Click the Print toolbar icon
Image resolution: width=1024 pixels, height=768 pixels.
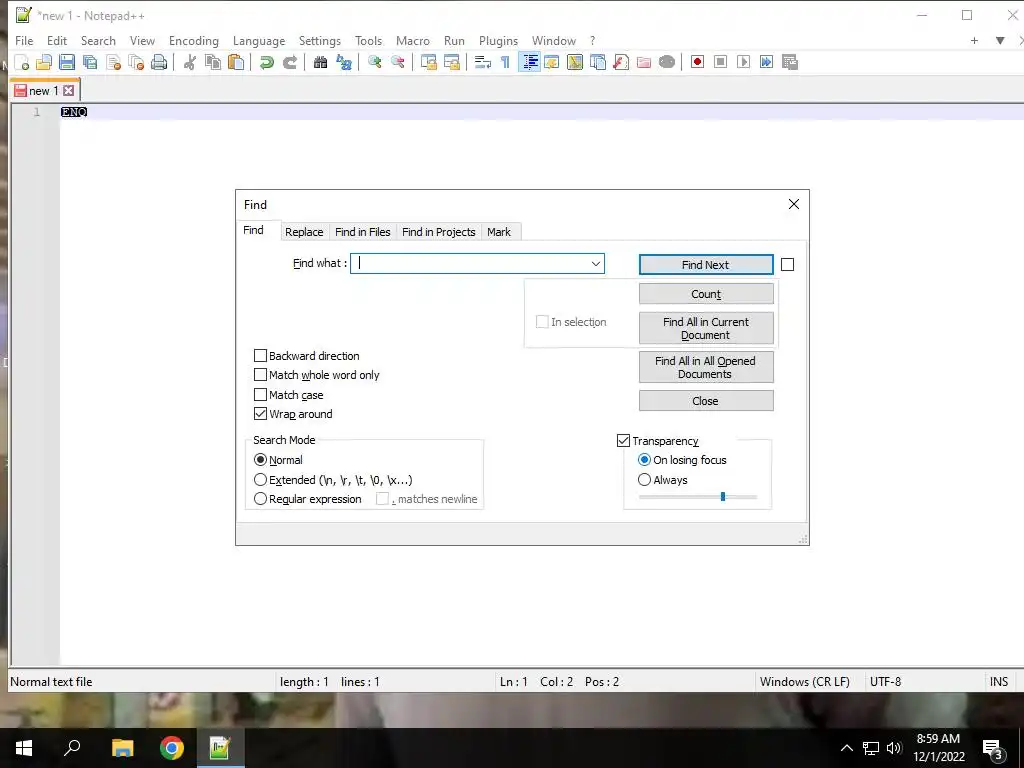point(159,62)
